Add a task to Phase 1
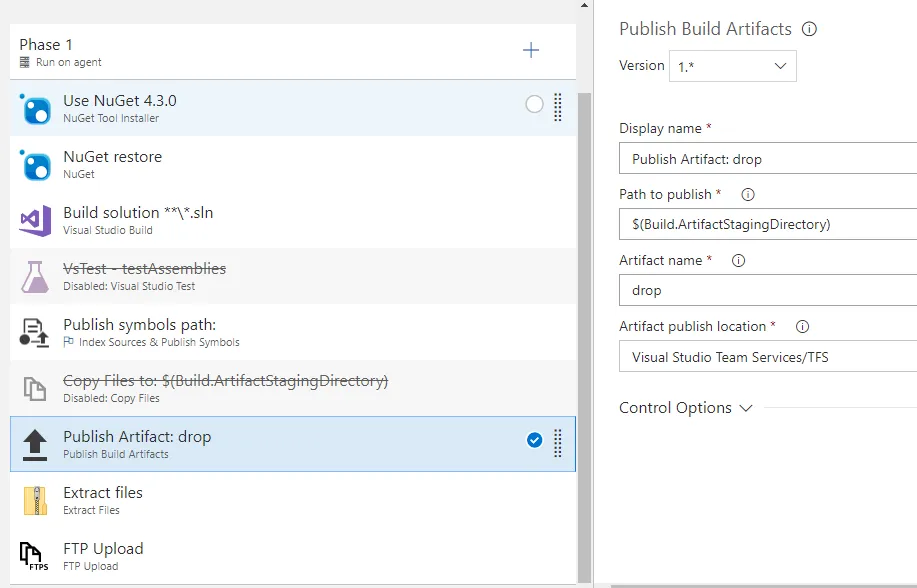 click(531, 50)
